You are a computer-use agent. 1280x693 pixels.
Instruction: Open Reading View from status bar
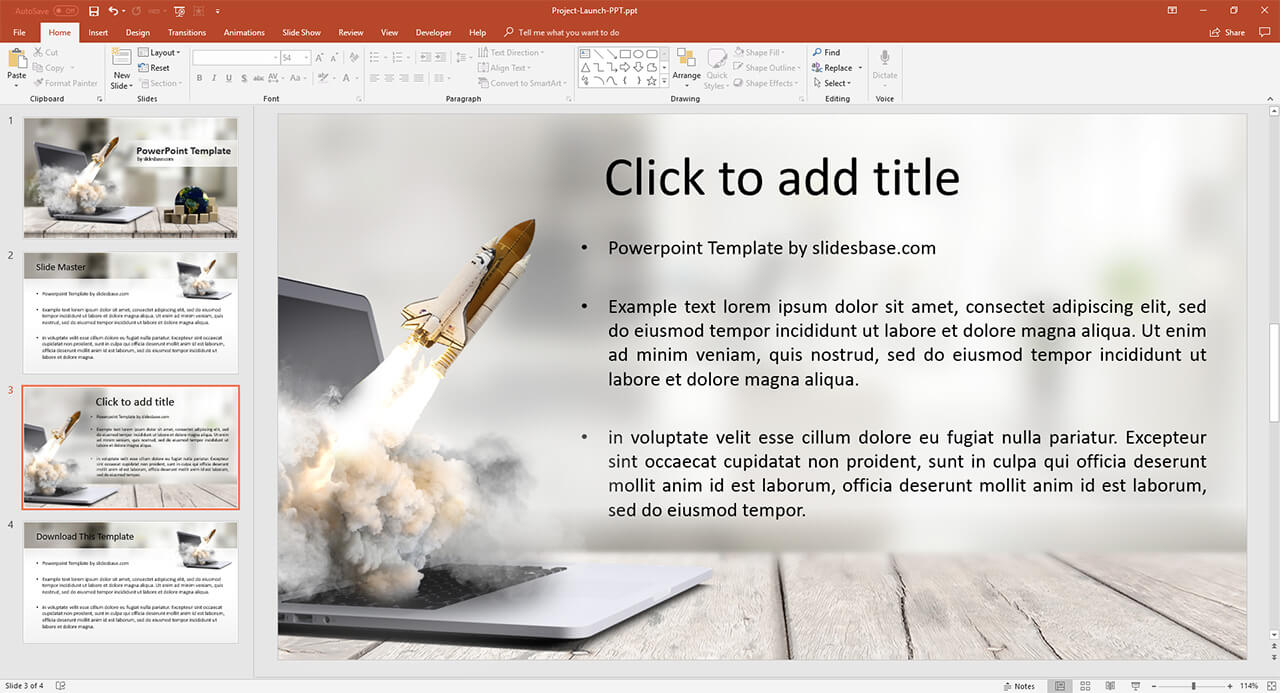coord(1110,686)
